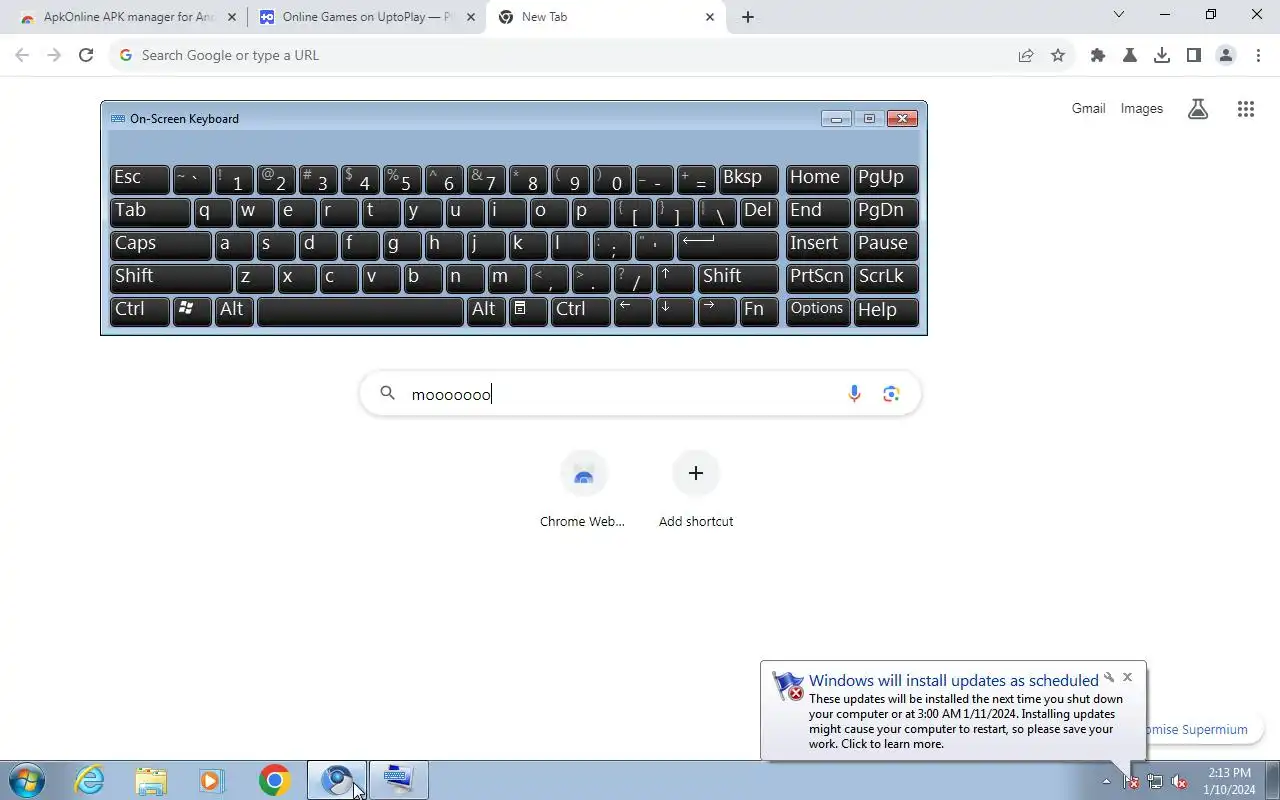Viewport: 1280px width, 800px height.
Task: Reload the page with the refresh icon
Action: coord(86,55)
